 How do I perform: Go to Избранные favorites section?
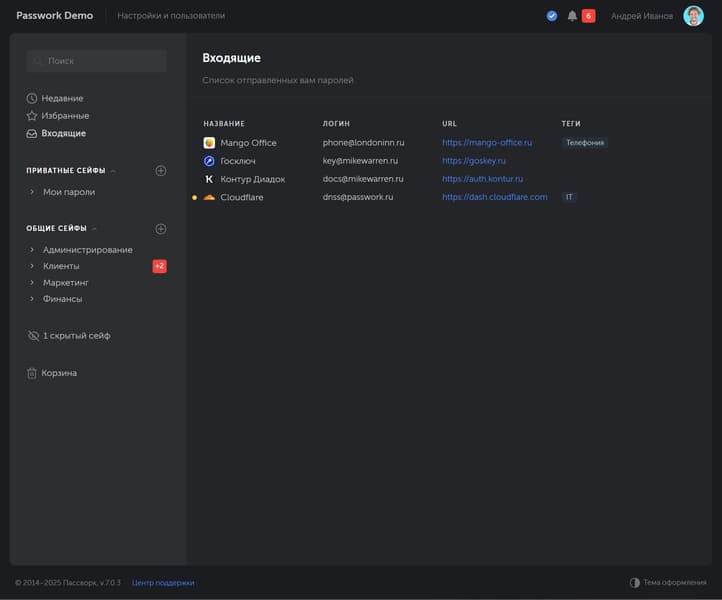point(64,116)
